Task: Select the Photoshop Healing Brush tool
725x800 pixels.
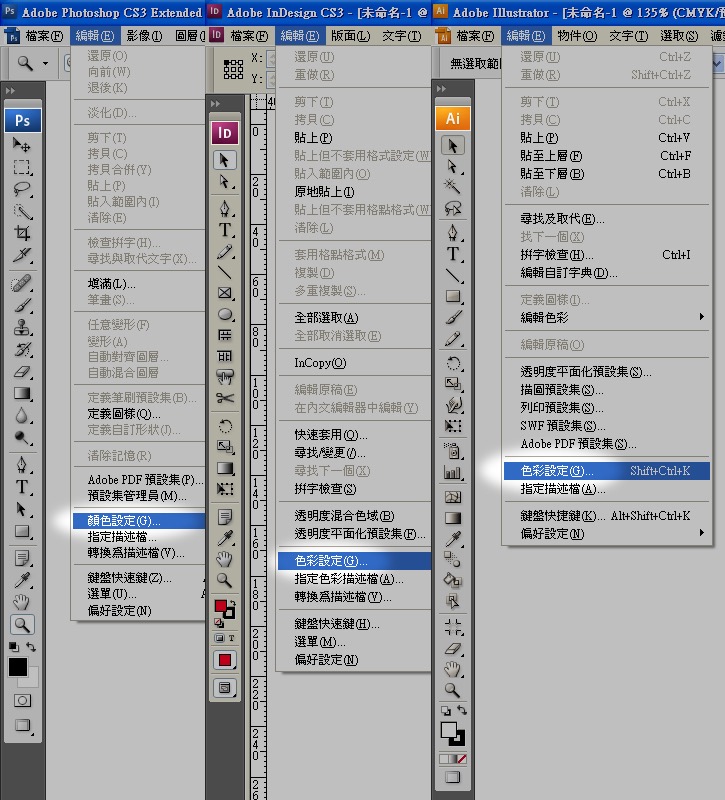Action: pos(22,283)
